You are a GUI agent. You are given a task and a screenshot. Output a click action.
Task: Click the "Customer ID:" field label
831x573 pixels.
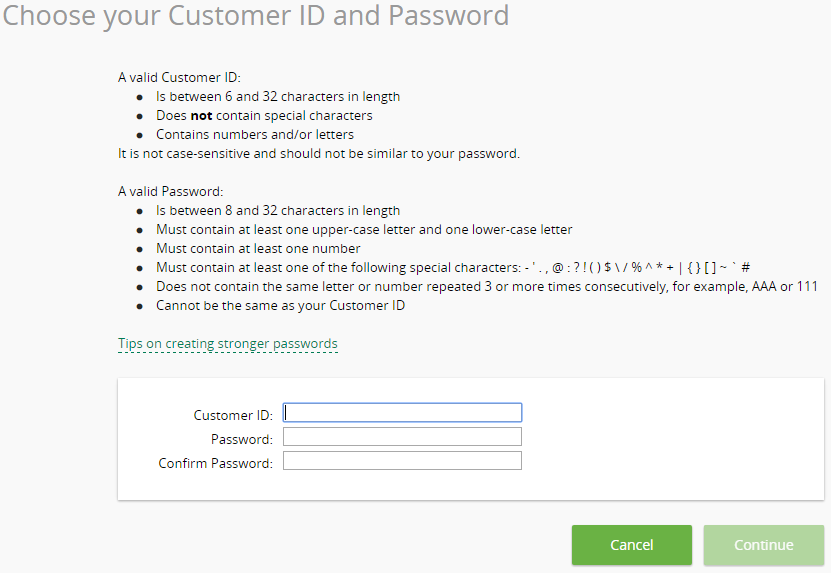pos(233,415)
